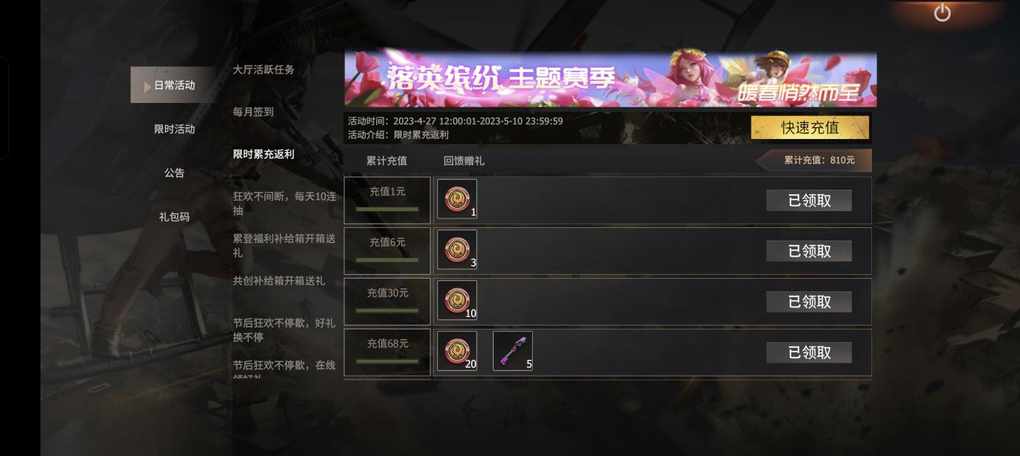
Task: Select 限时累充返利 activity
Action: click(263, 154)
